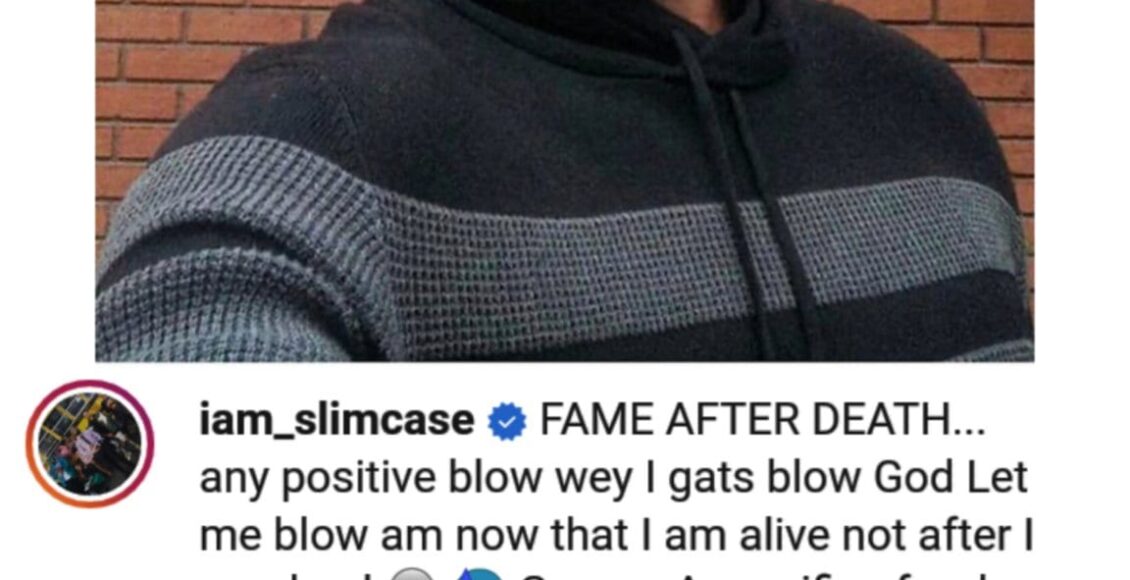The image size is (1130, 580).
Task: Select the FAME AFTER DEATH caption text
Action: click(x=762, y=420)
